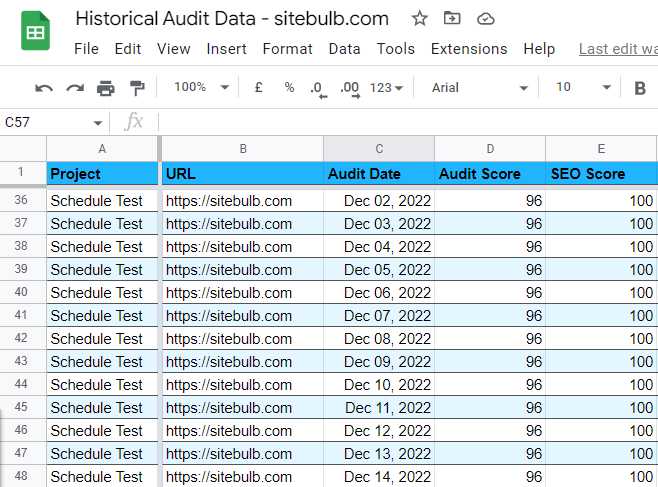Select column C header
This screenshot has height=487, width=658.
click(379, 149)
